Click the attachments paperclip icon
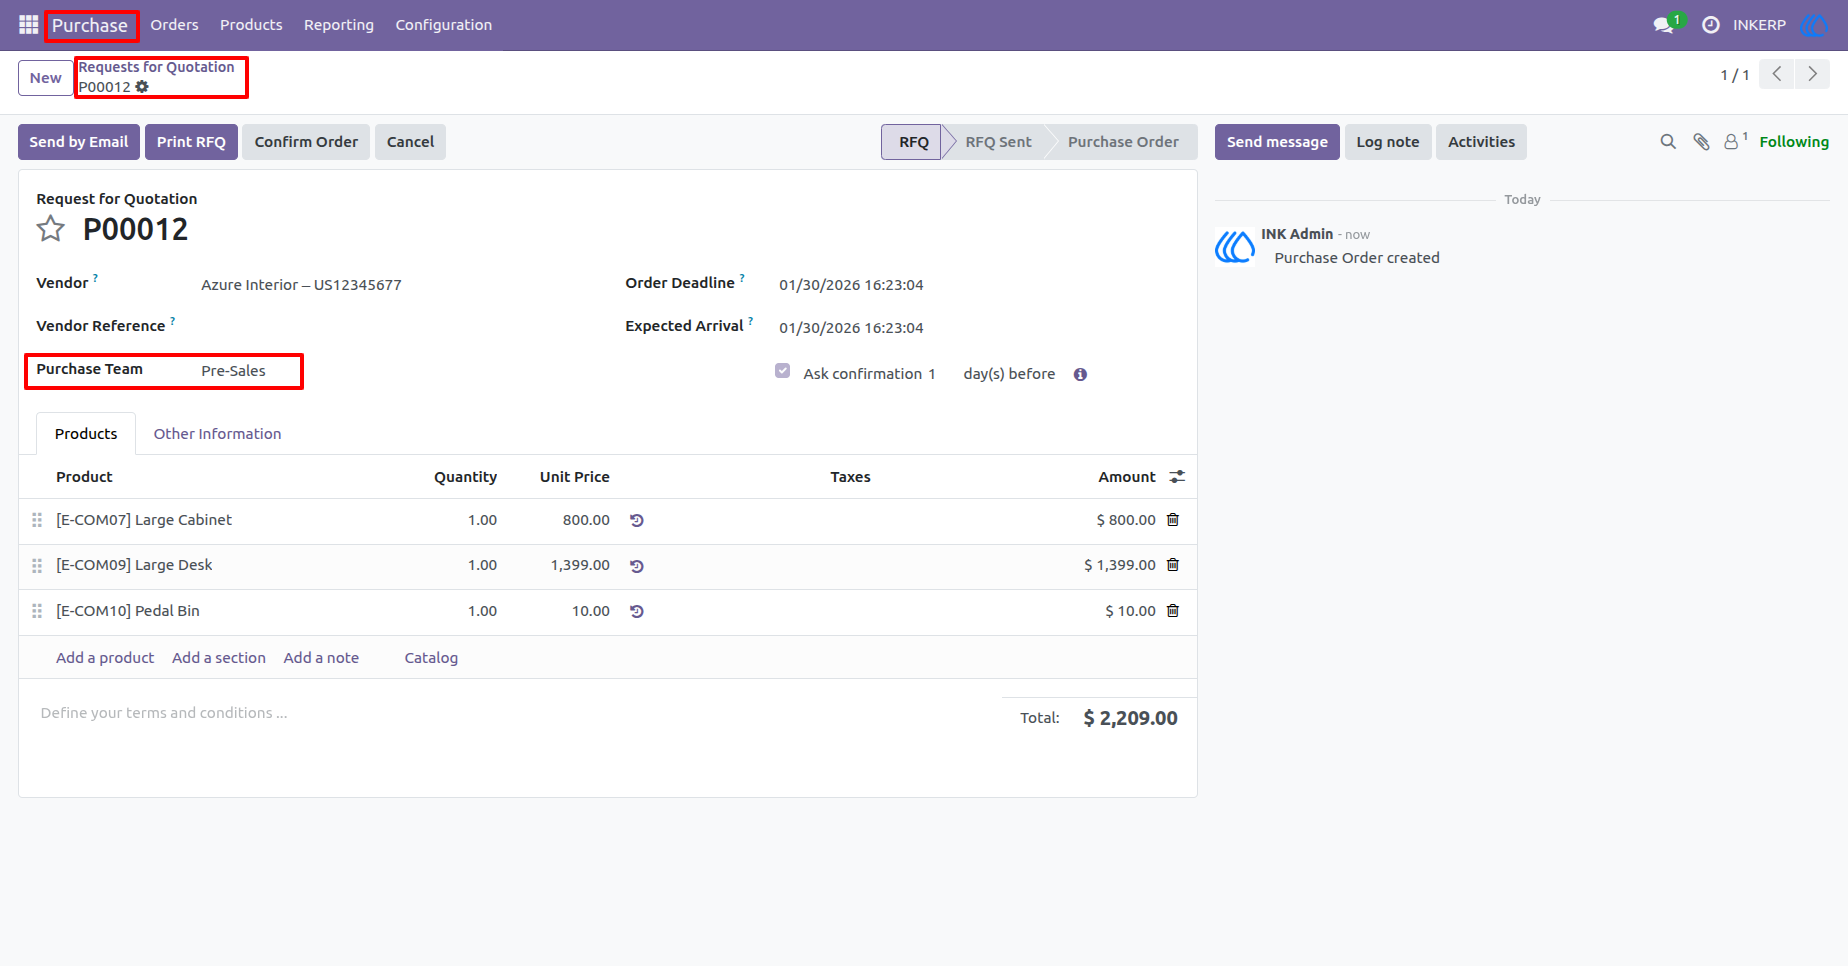 [x=1701, y=142]
